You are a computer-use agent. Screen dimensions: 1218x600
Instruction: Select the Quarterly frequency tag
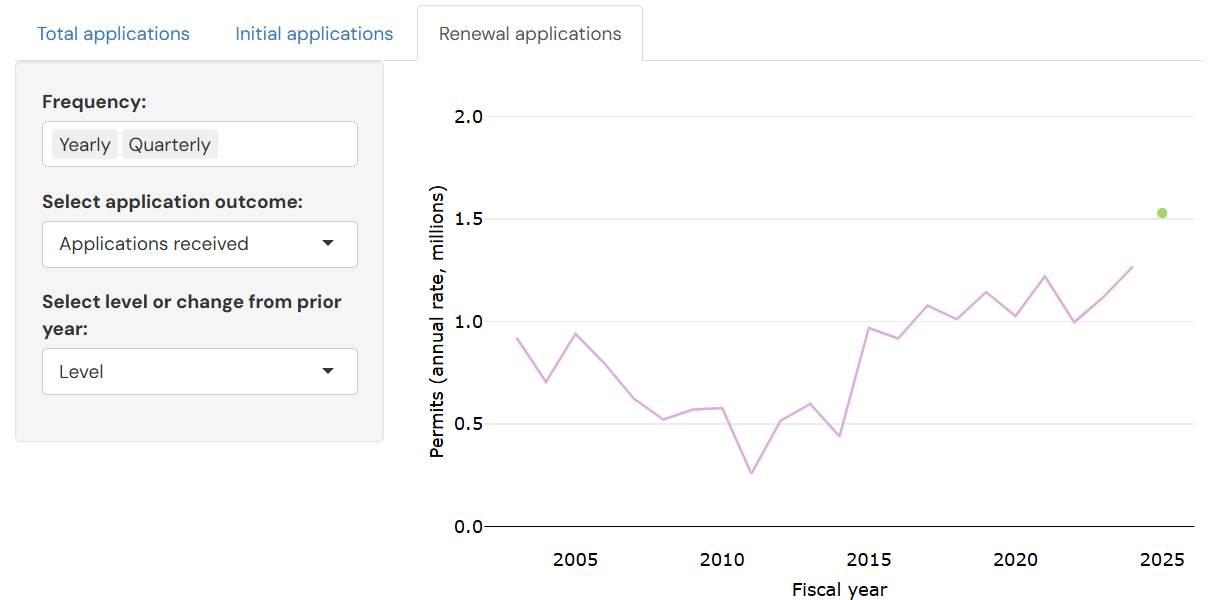click(x=169, y=145)
